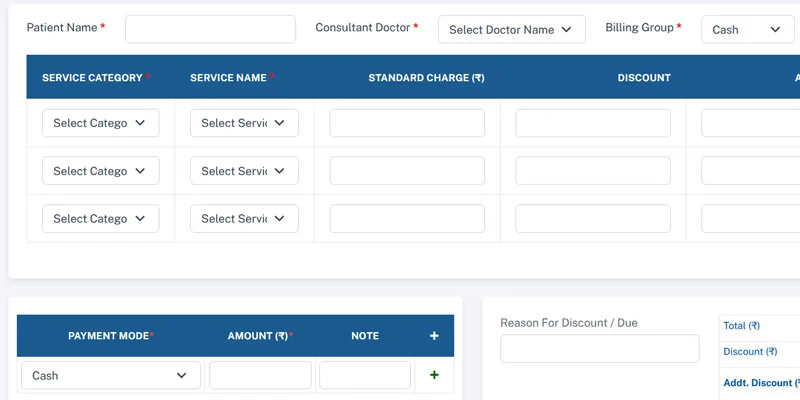Click the payment Amount input field
This screenshot has width=800, height=400.
260,376
